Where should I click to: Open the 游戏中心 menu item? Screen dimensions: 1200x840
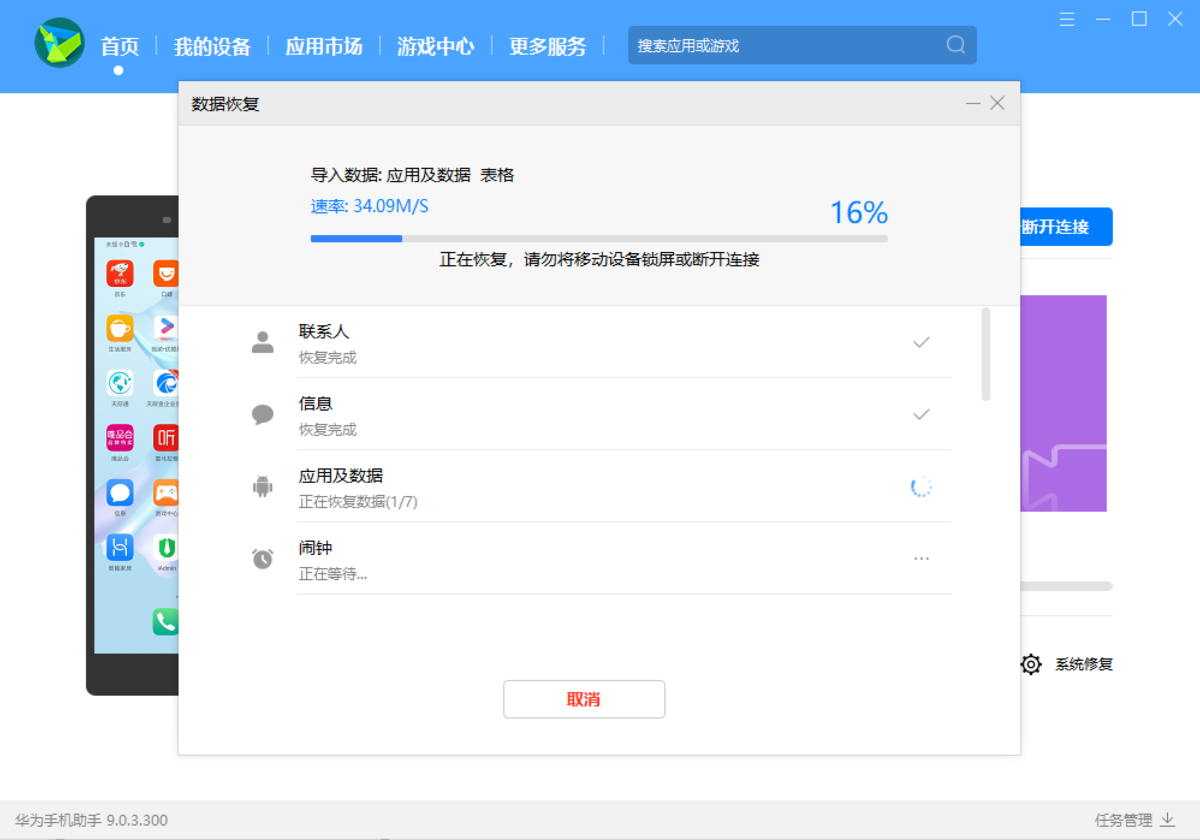click(x=435, y=46)
